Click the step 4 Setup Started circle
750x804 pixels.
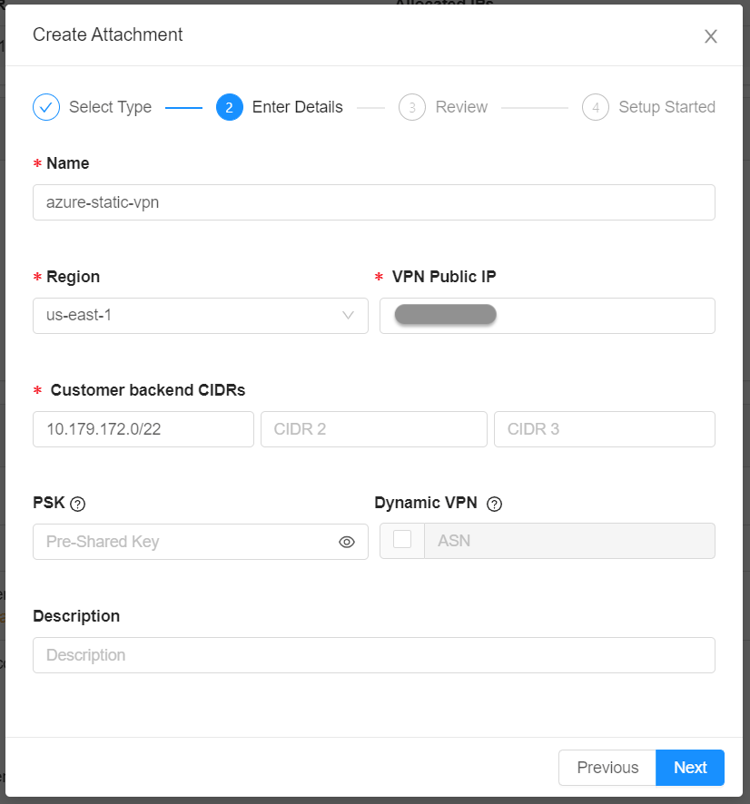(x=595, y=107)
